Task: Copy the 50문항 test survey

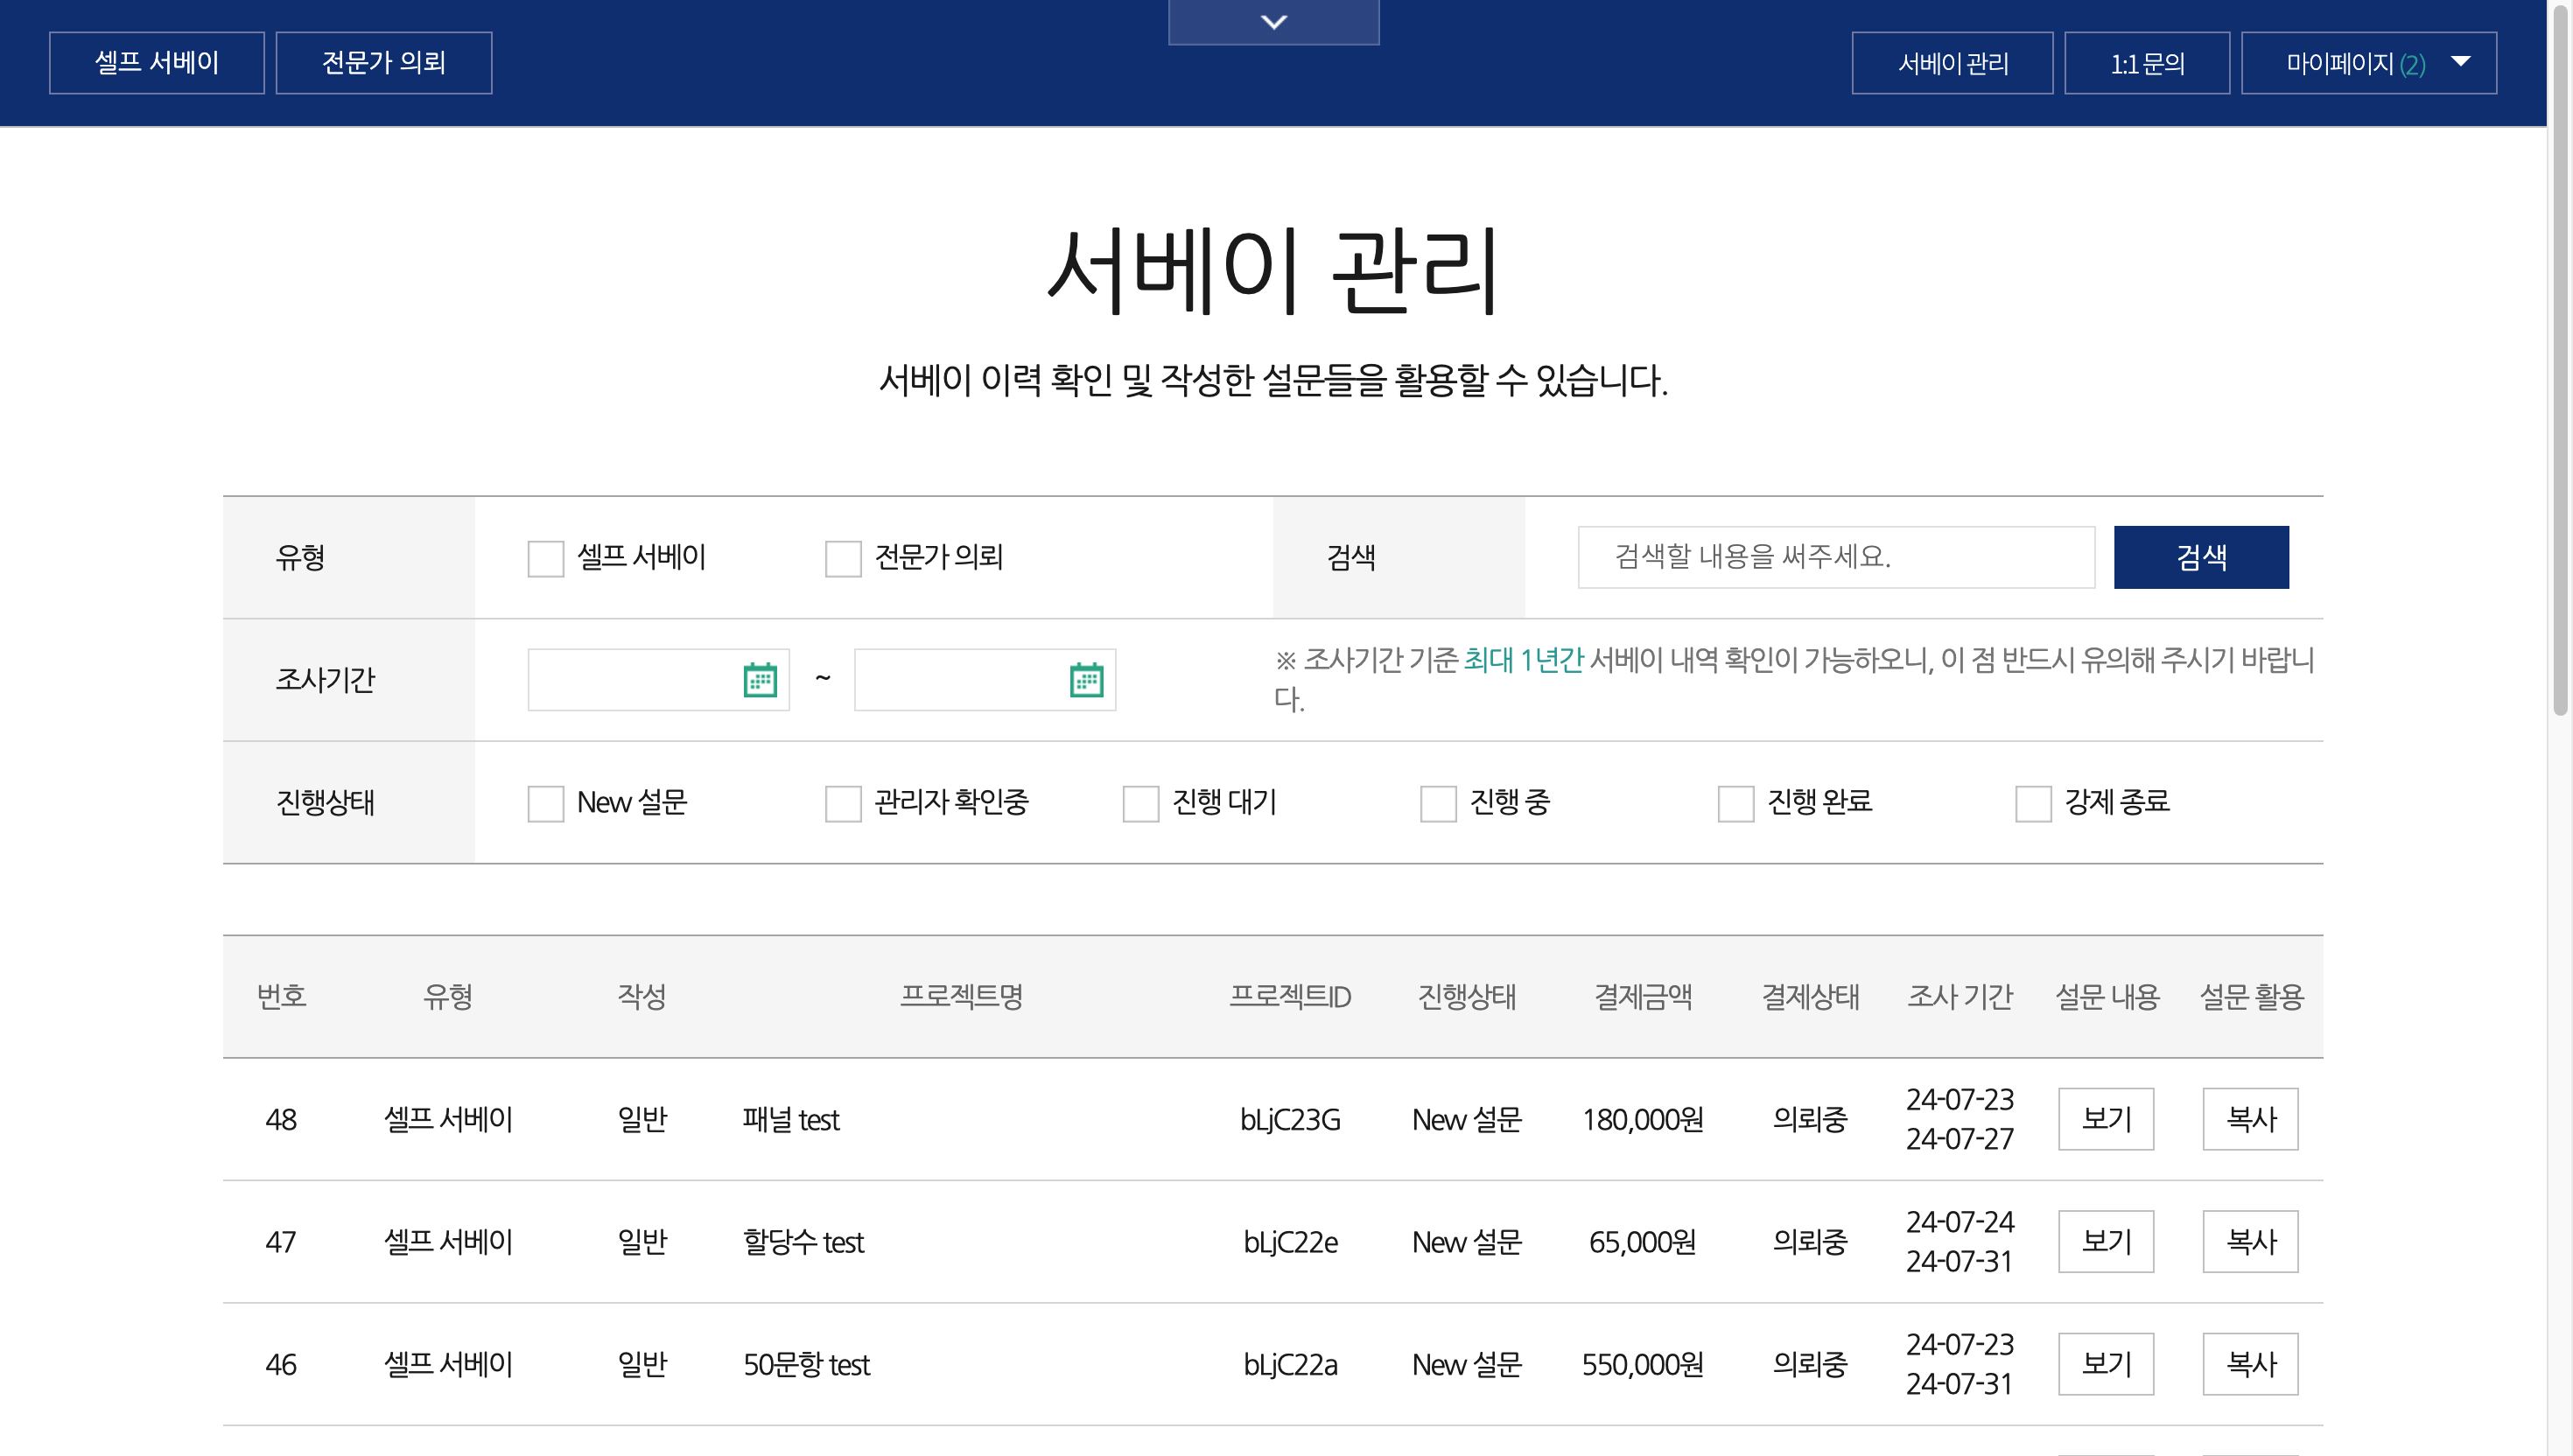Action: click(2250, 1364)
